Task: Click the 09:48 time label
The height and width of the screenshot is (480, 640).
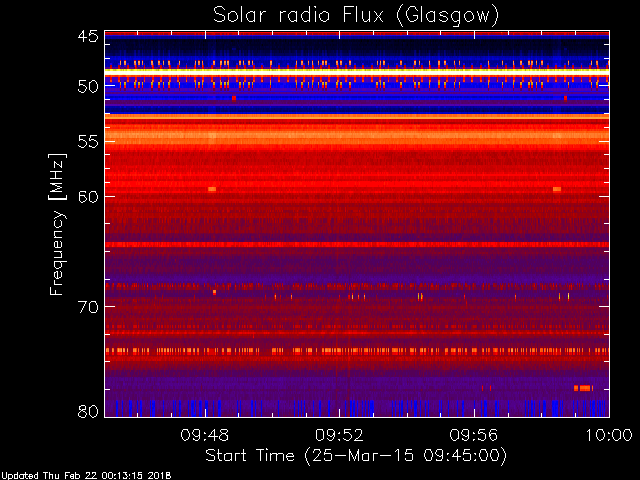Action: click(204, 435)
